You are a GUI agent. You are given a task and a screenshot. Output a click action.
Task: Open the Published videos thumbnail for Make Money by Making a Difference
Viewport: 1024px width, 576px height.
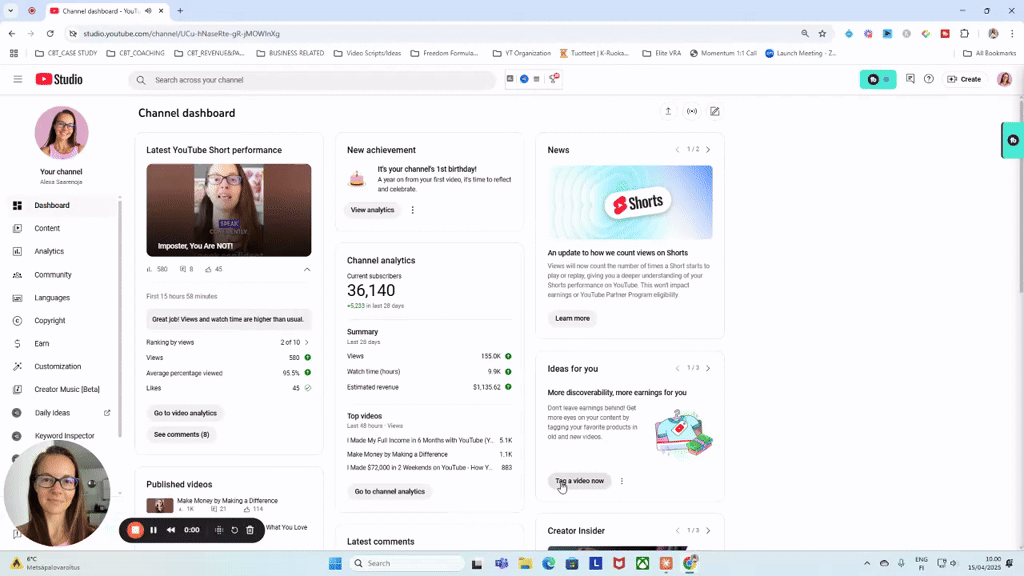coord(159,505)
